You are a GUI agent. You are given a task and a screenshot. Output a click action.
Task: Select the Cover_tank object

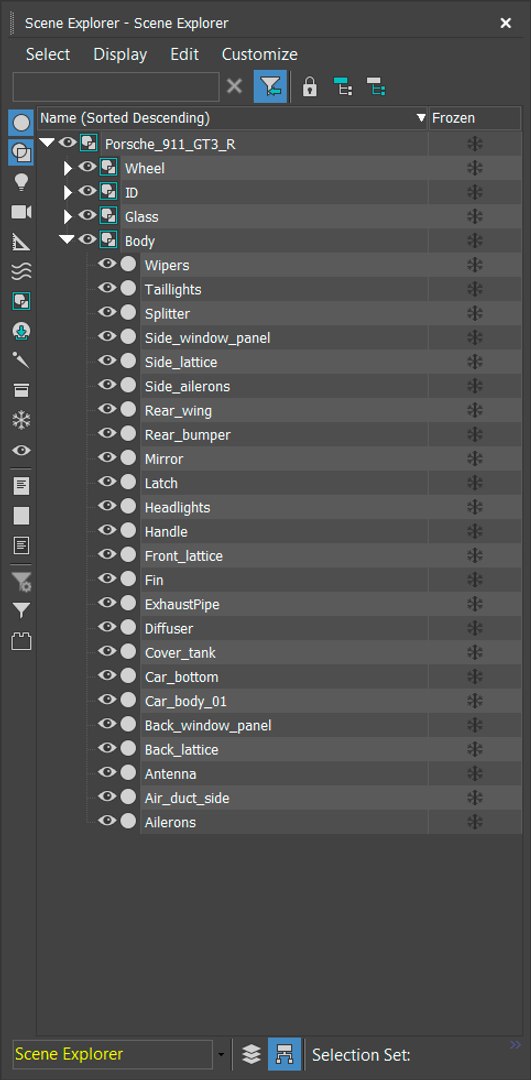[180, 652]
